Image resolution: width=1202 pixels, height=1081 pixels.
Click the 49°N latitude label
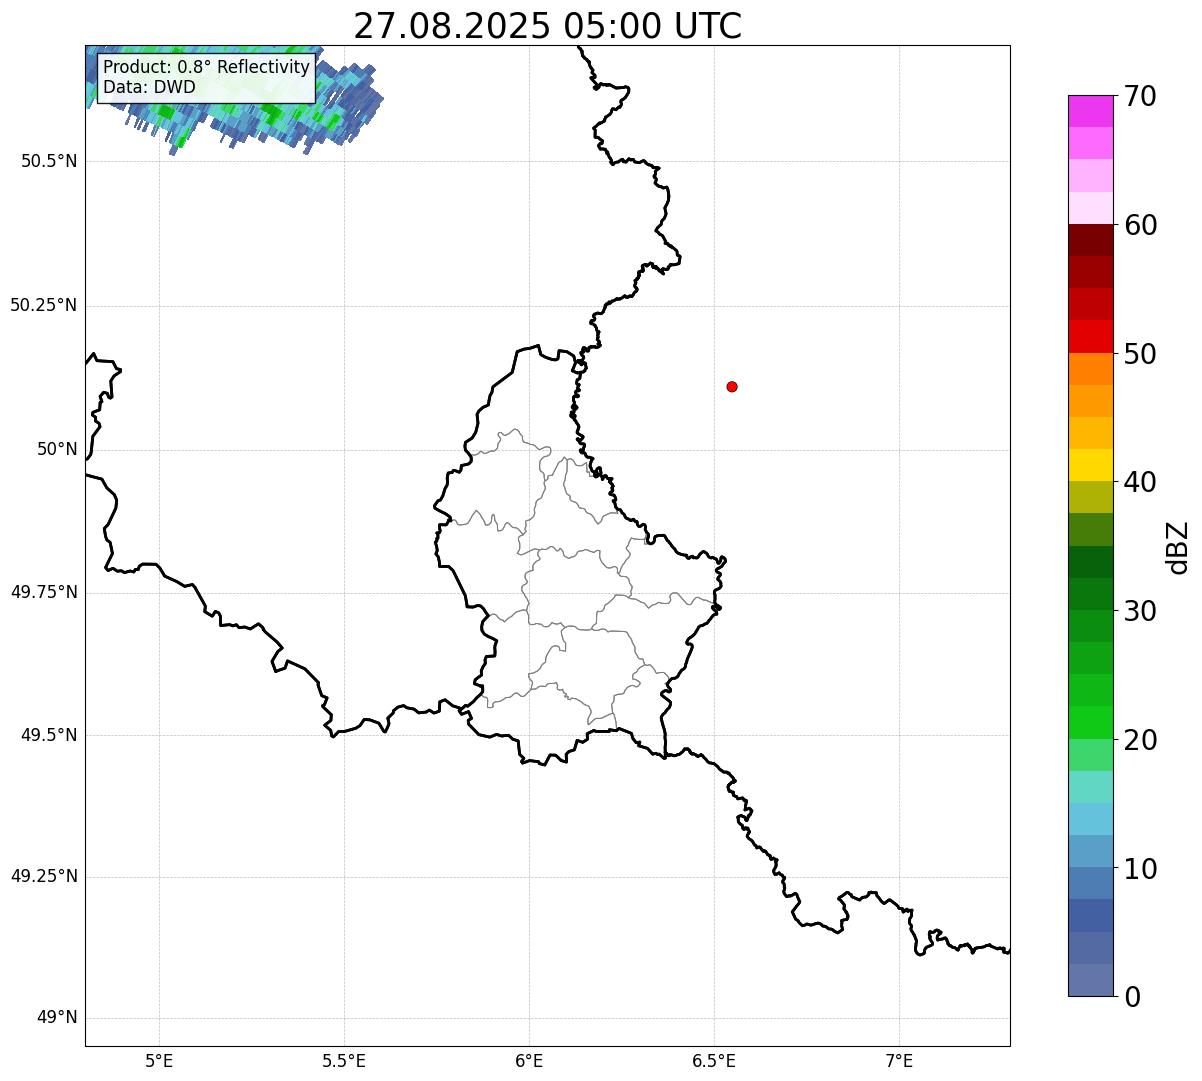(57, 1017)
